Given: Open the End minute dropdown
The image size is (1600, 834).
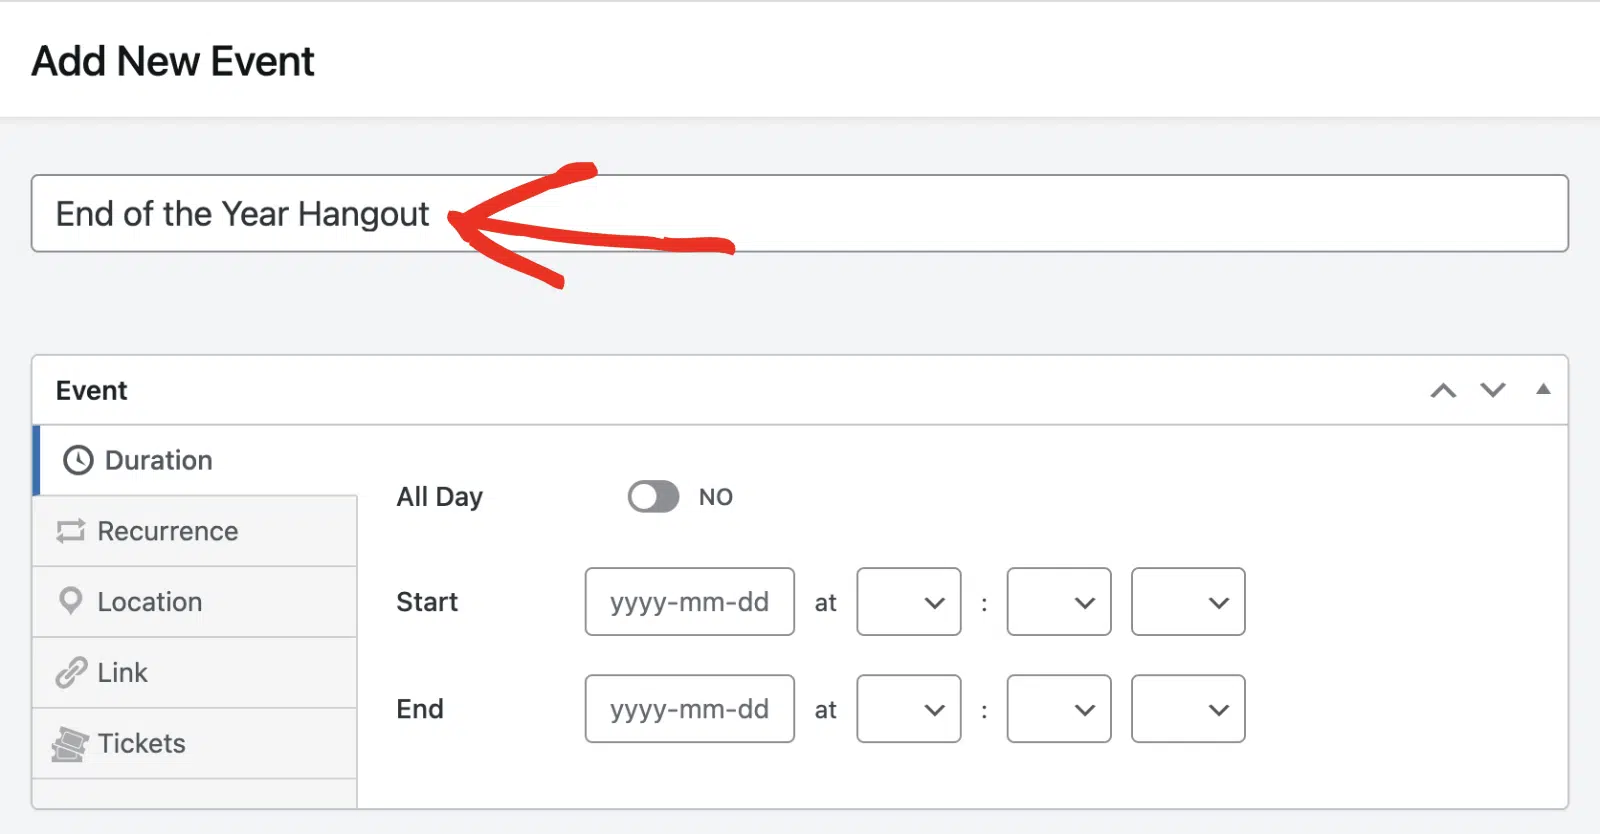Looking at the screenshot, I should point(1059,709).
